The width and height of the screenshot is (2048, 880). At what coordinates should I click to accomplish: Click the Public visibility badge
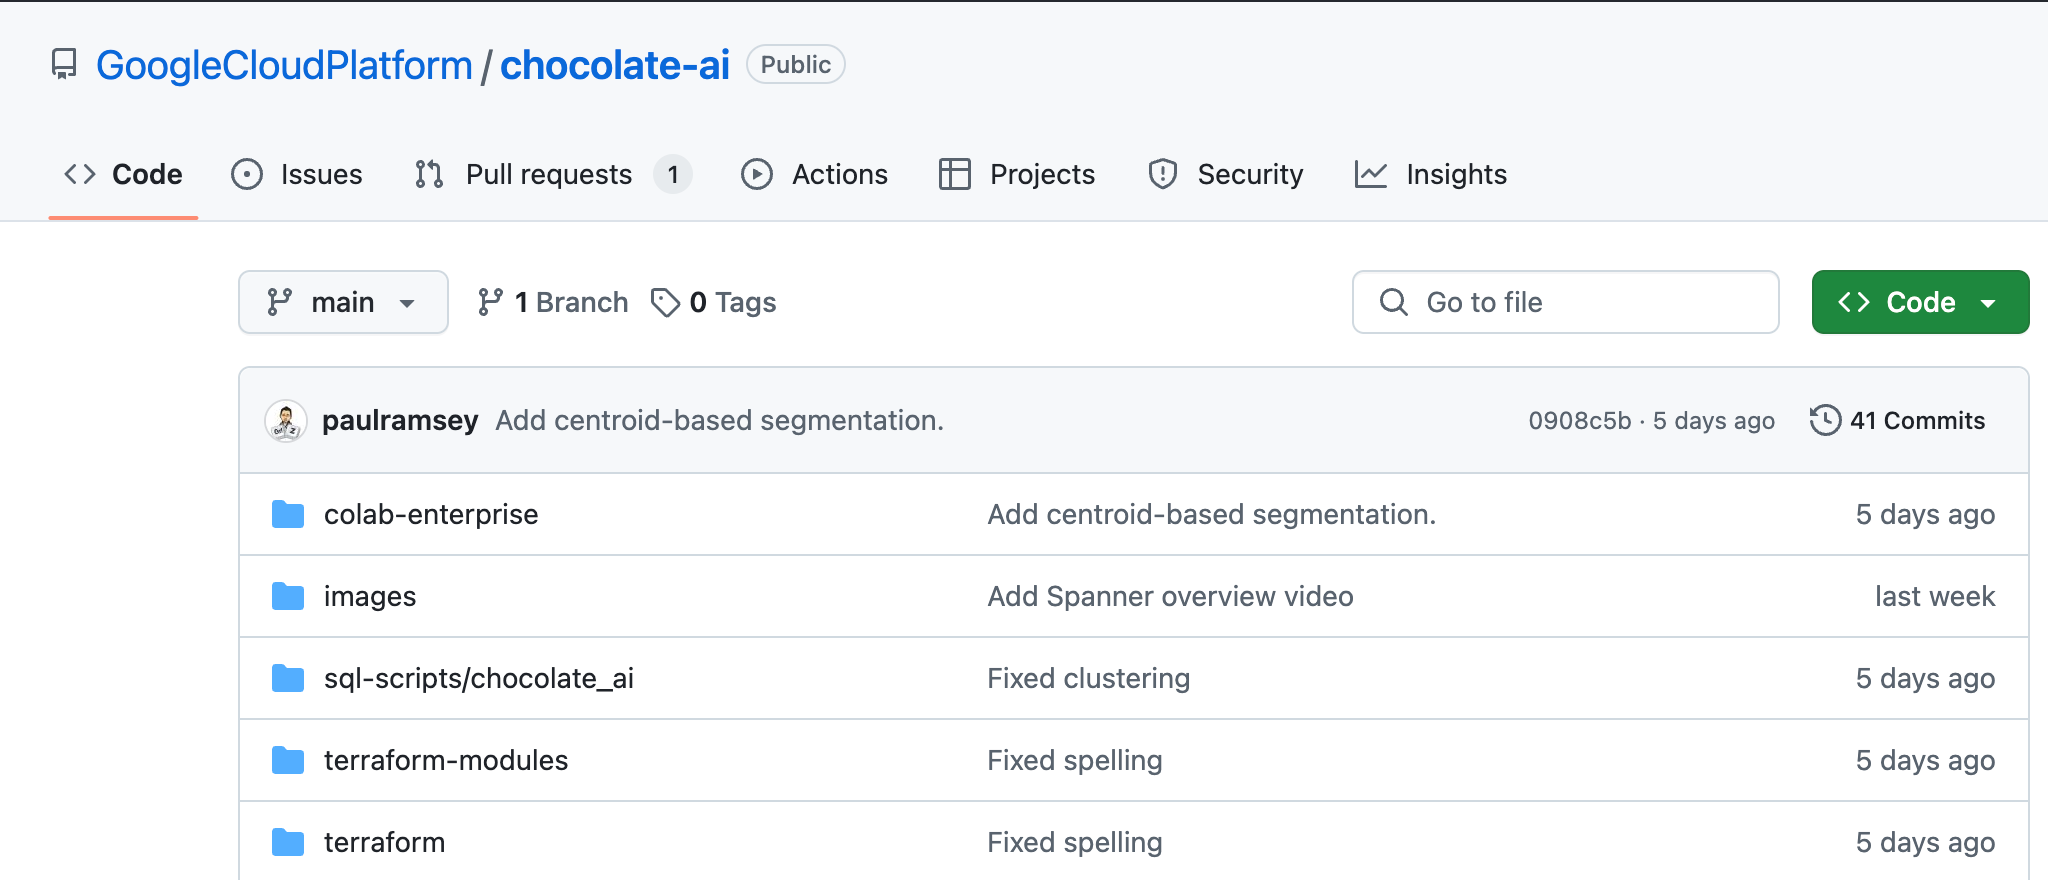[x=796, y=65]
